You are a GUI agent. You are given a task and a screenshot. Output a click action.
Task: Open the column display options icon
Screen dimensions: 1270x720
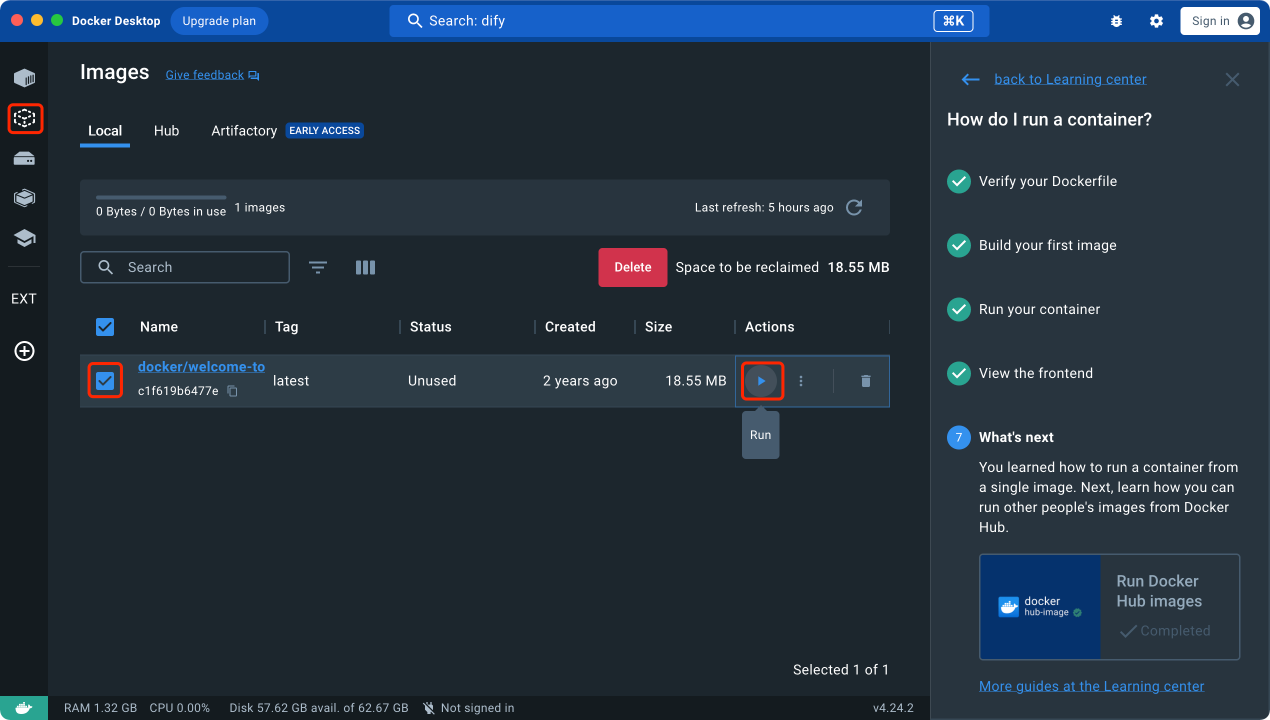point(365,267)
